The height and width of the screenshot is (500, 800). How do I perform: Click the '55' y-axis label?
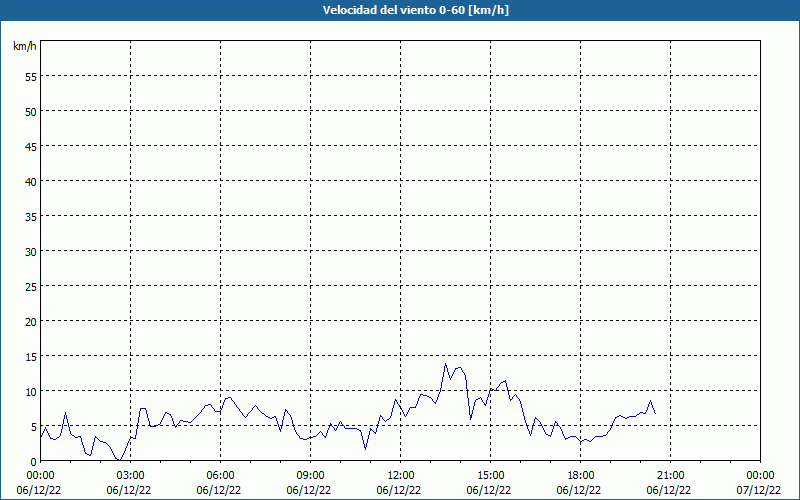click(x=31, y=77)
